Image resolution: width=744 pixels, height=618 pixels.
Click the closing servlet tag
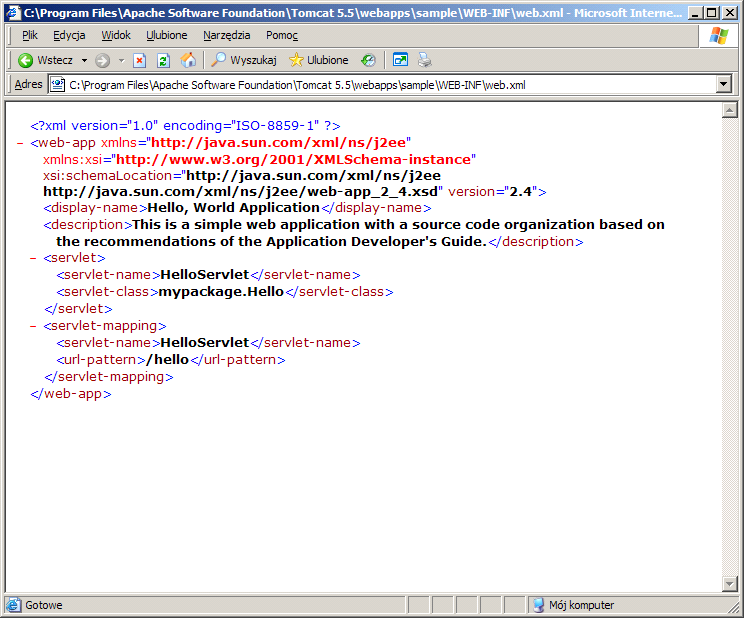tap(78, 309)
